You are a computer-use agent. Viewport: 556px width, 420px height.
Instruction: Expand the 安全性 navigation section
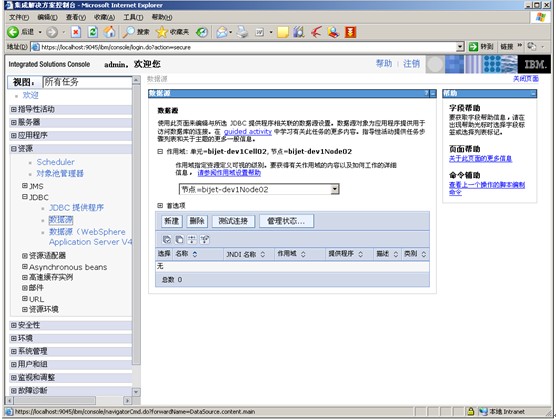pyautogui.click(x=13, y=325)
